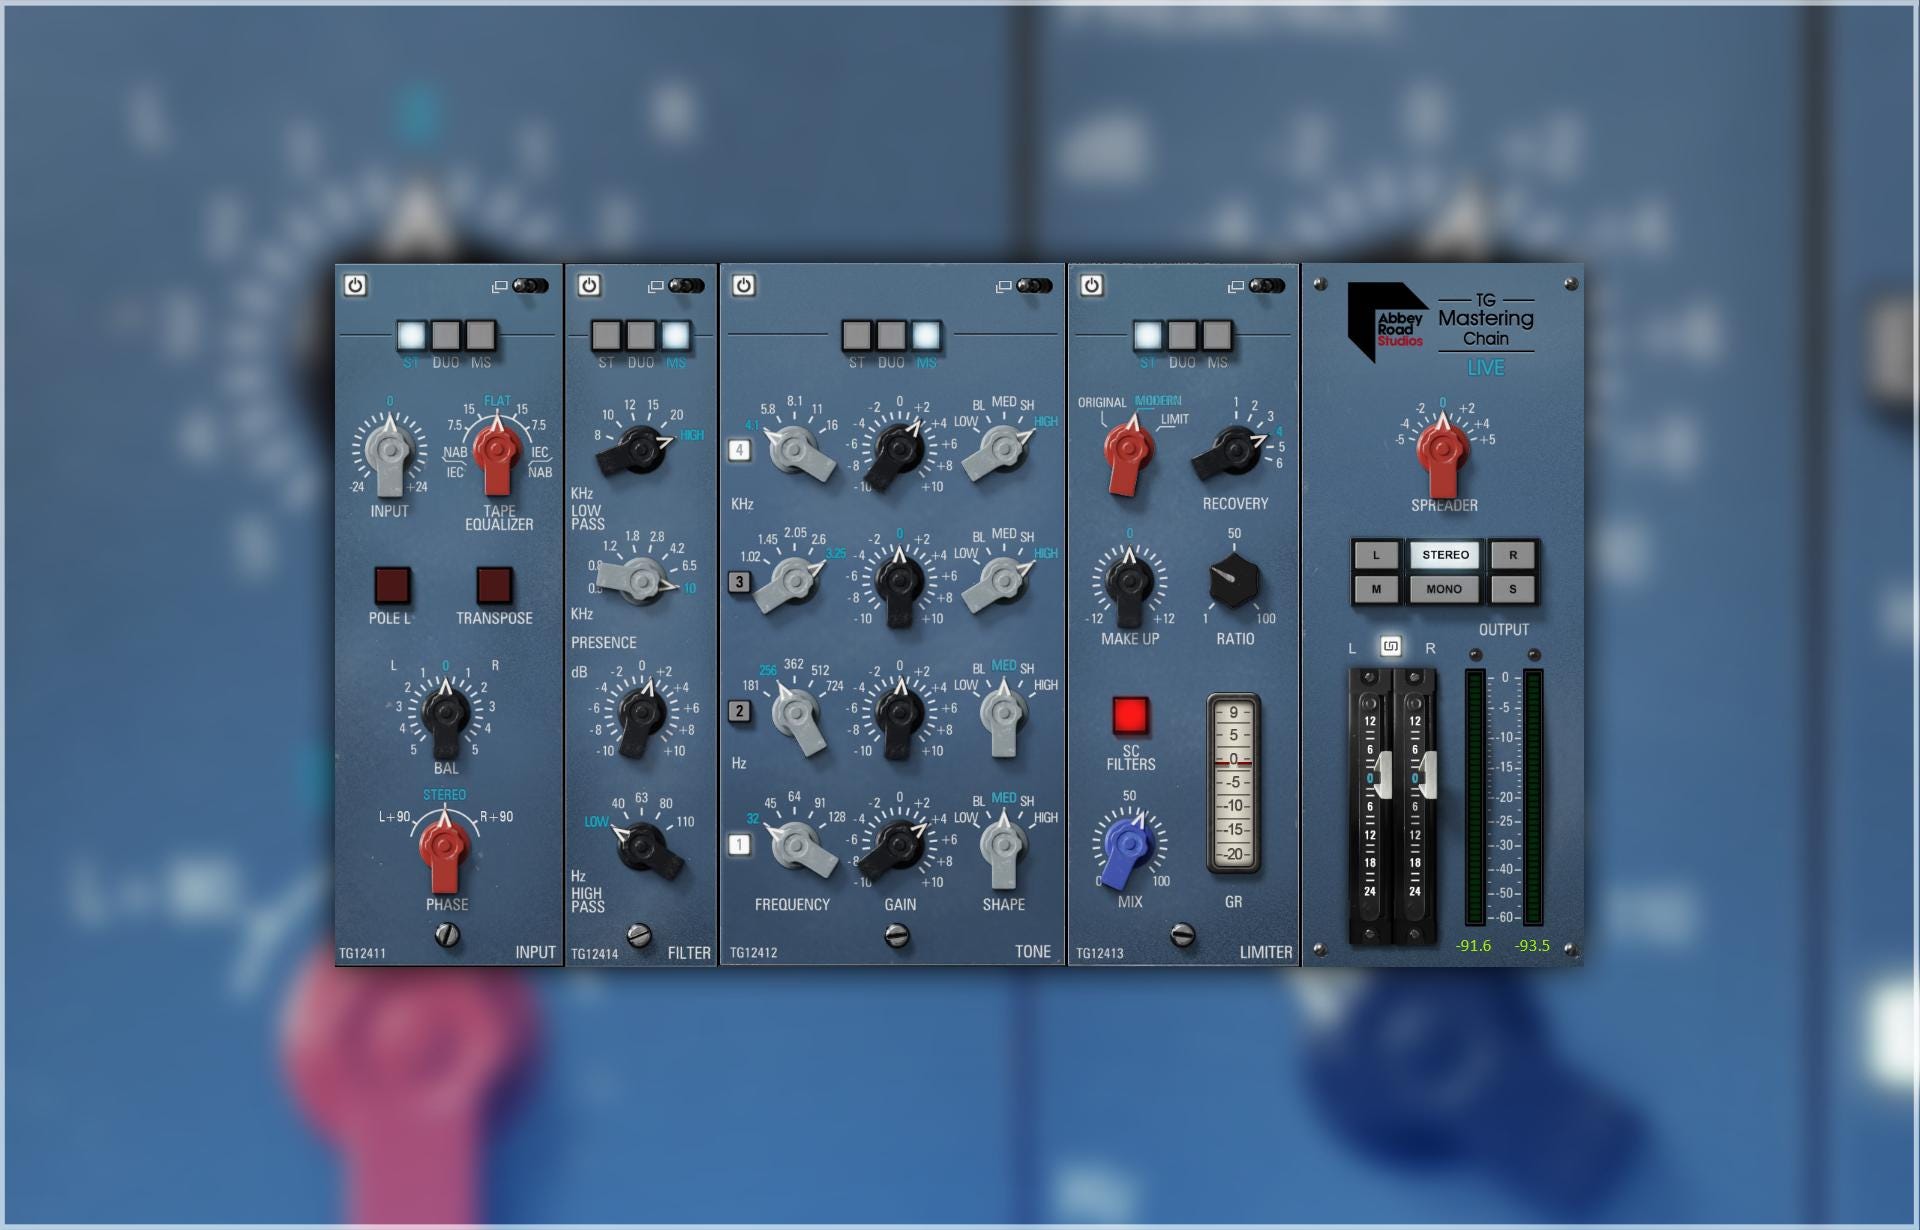1920x1230 pixels.
Task: Select the MONO monitor button
Action: coord(1445,589)
